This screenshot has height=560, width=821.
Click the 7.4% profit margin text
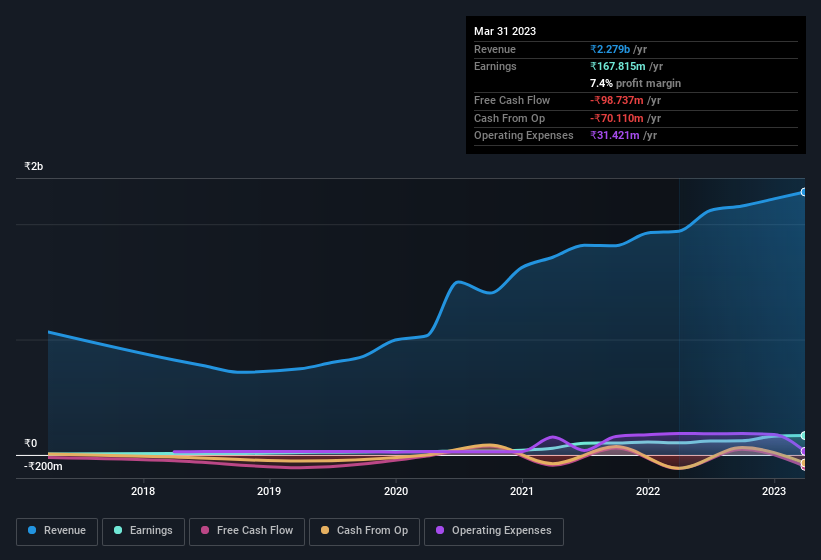click(635, 83)
